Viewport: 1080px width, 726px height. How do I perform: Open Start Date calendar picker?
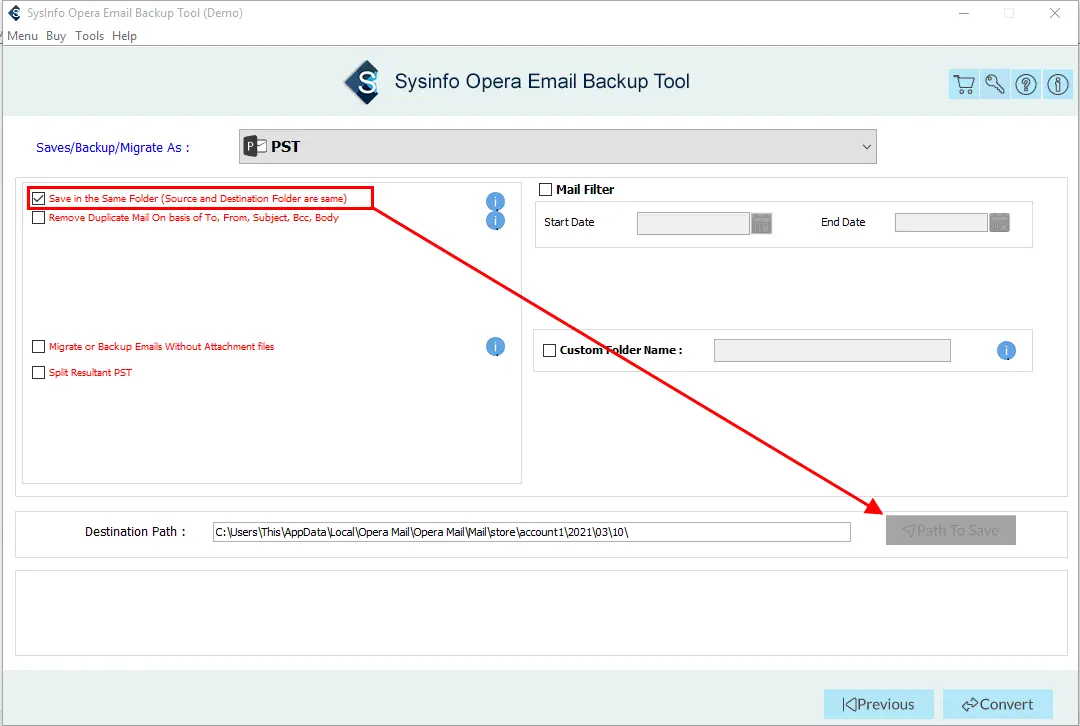click(761, 223)
